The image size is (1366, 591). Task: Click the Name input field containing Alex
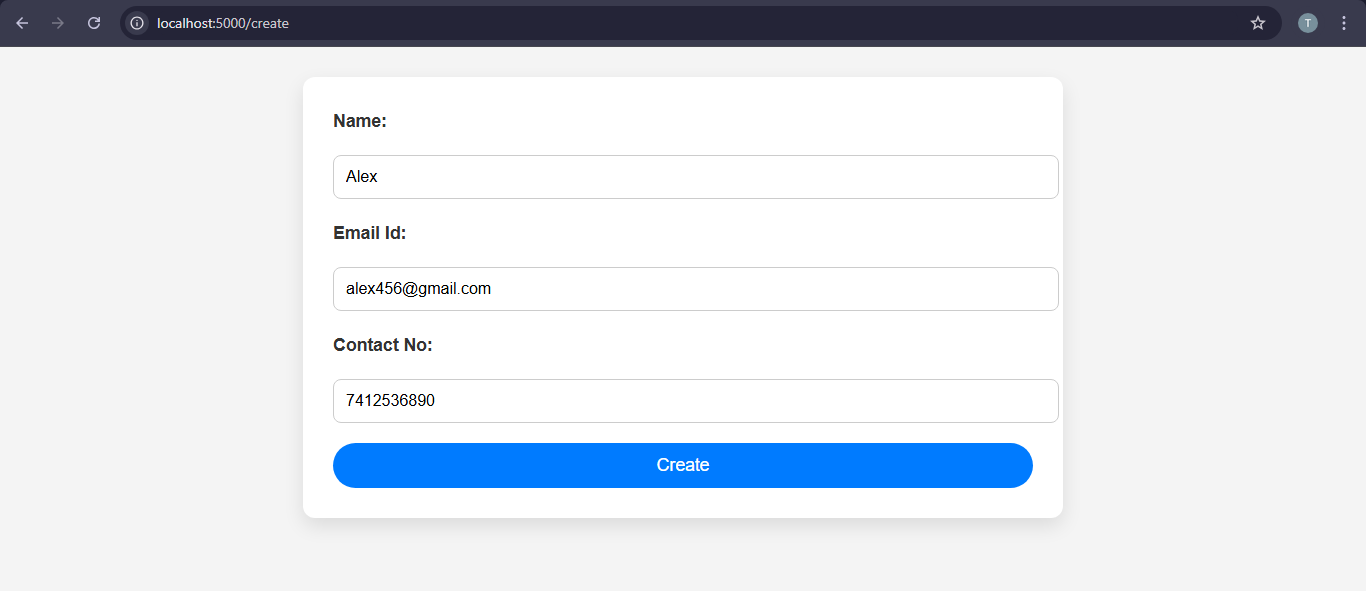696,177
